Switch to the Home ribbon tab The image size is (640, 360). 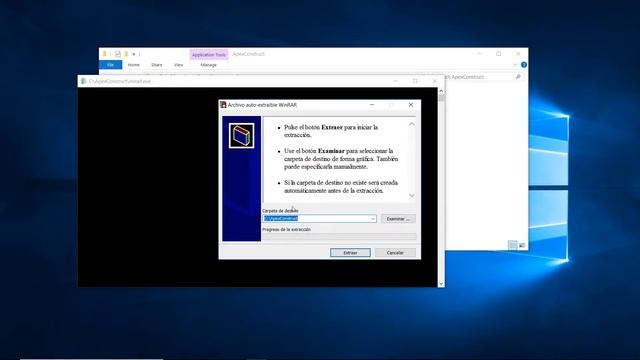[x=133, y=65]
